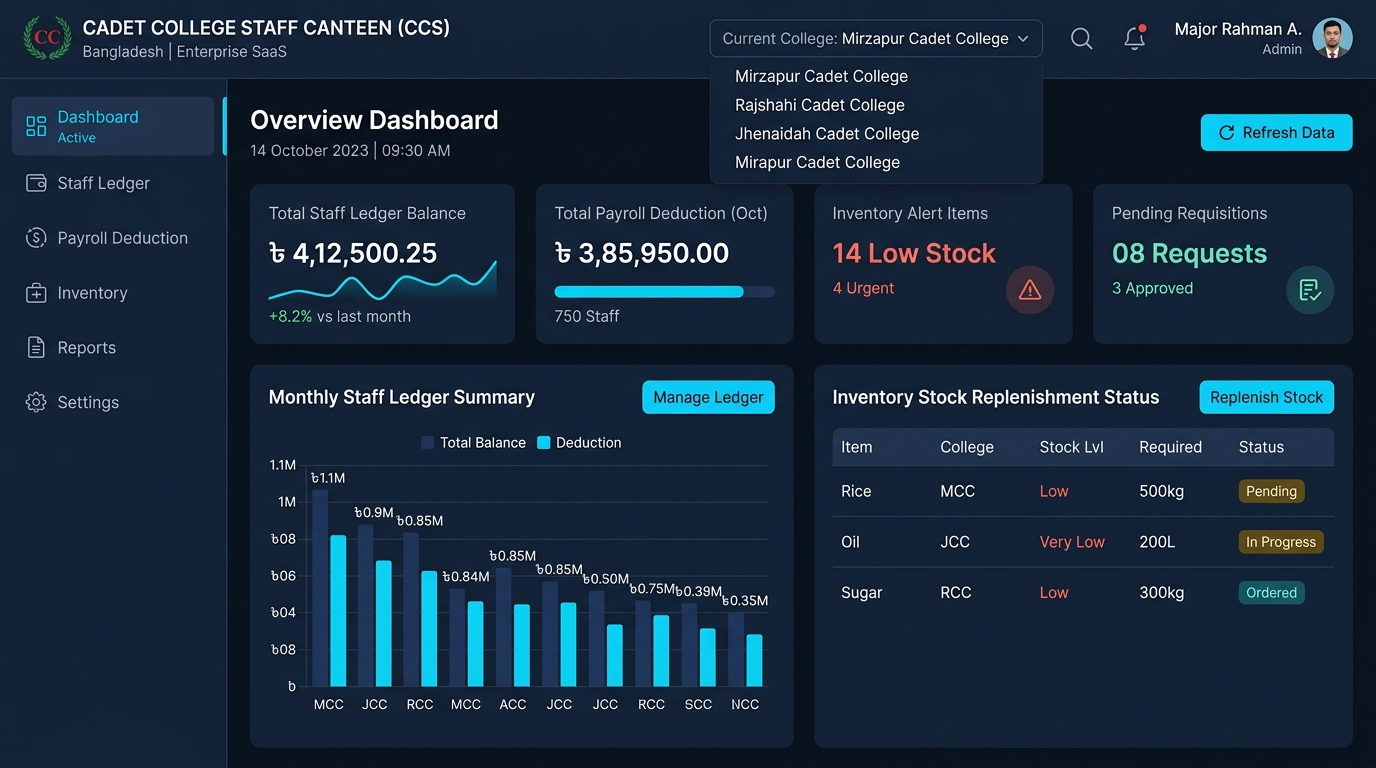Click the Replenish Stock button
Viewport: 1376px width, 768px height.
[1266, 397]
